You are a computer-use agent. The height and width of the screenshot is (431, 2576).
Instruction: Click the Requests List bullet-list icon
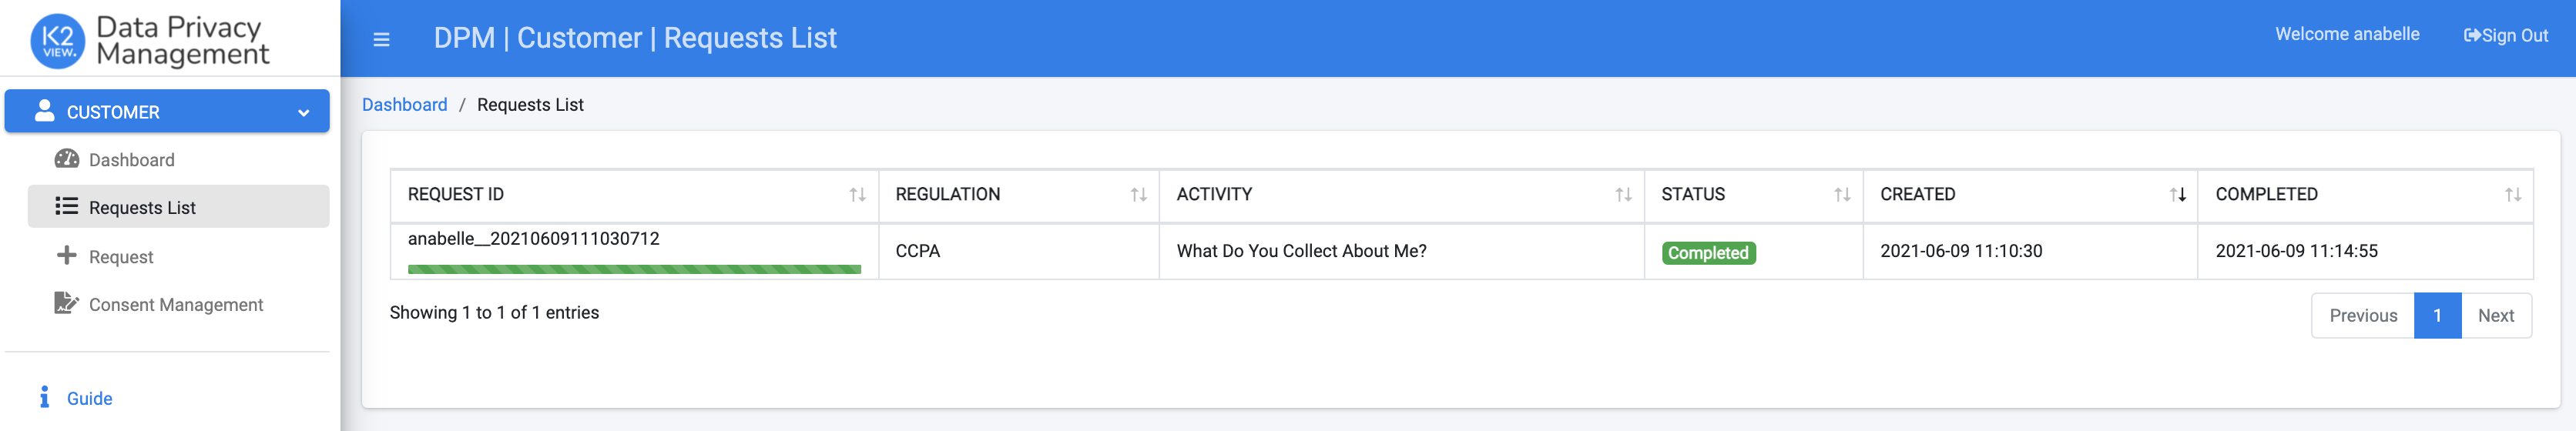pos(67,206)
